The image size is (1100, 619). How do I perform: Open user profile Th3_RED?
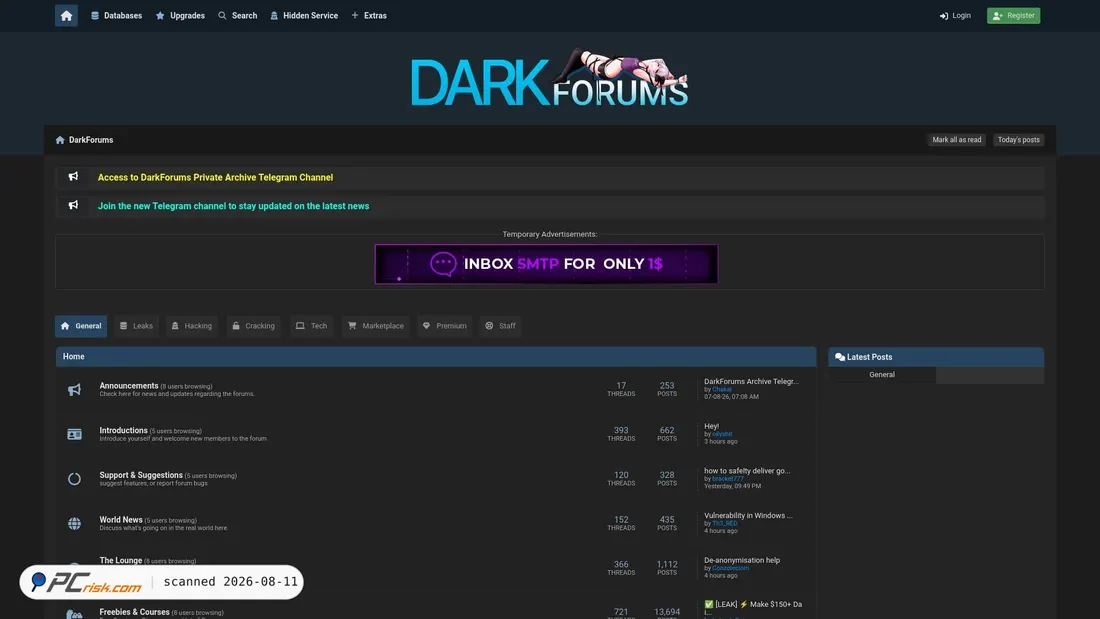(x=725, y=524)
